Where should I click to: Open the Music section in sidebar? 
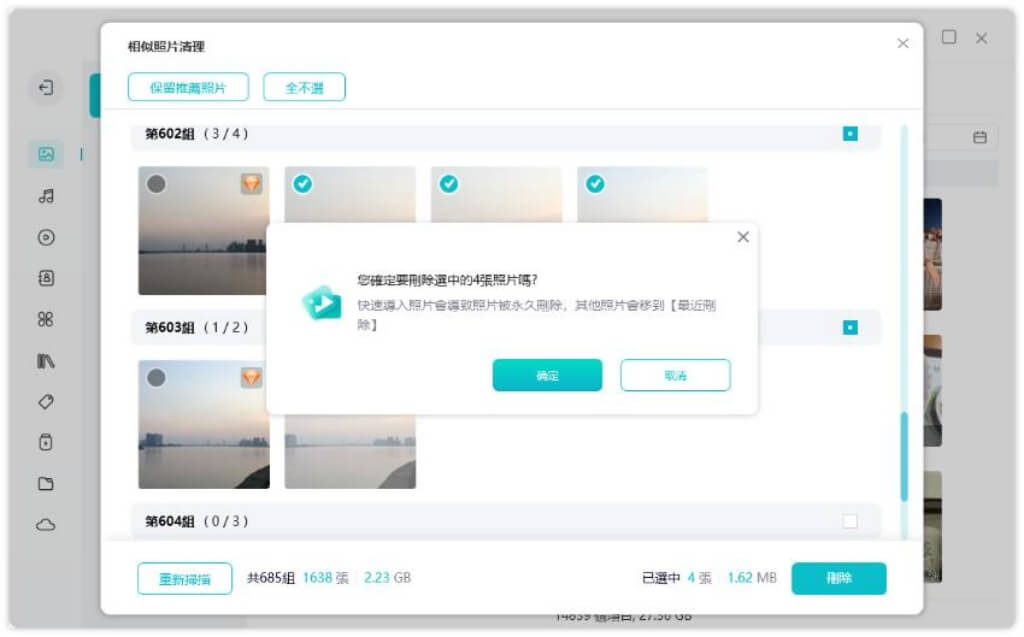coord(45,196)
